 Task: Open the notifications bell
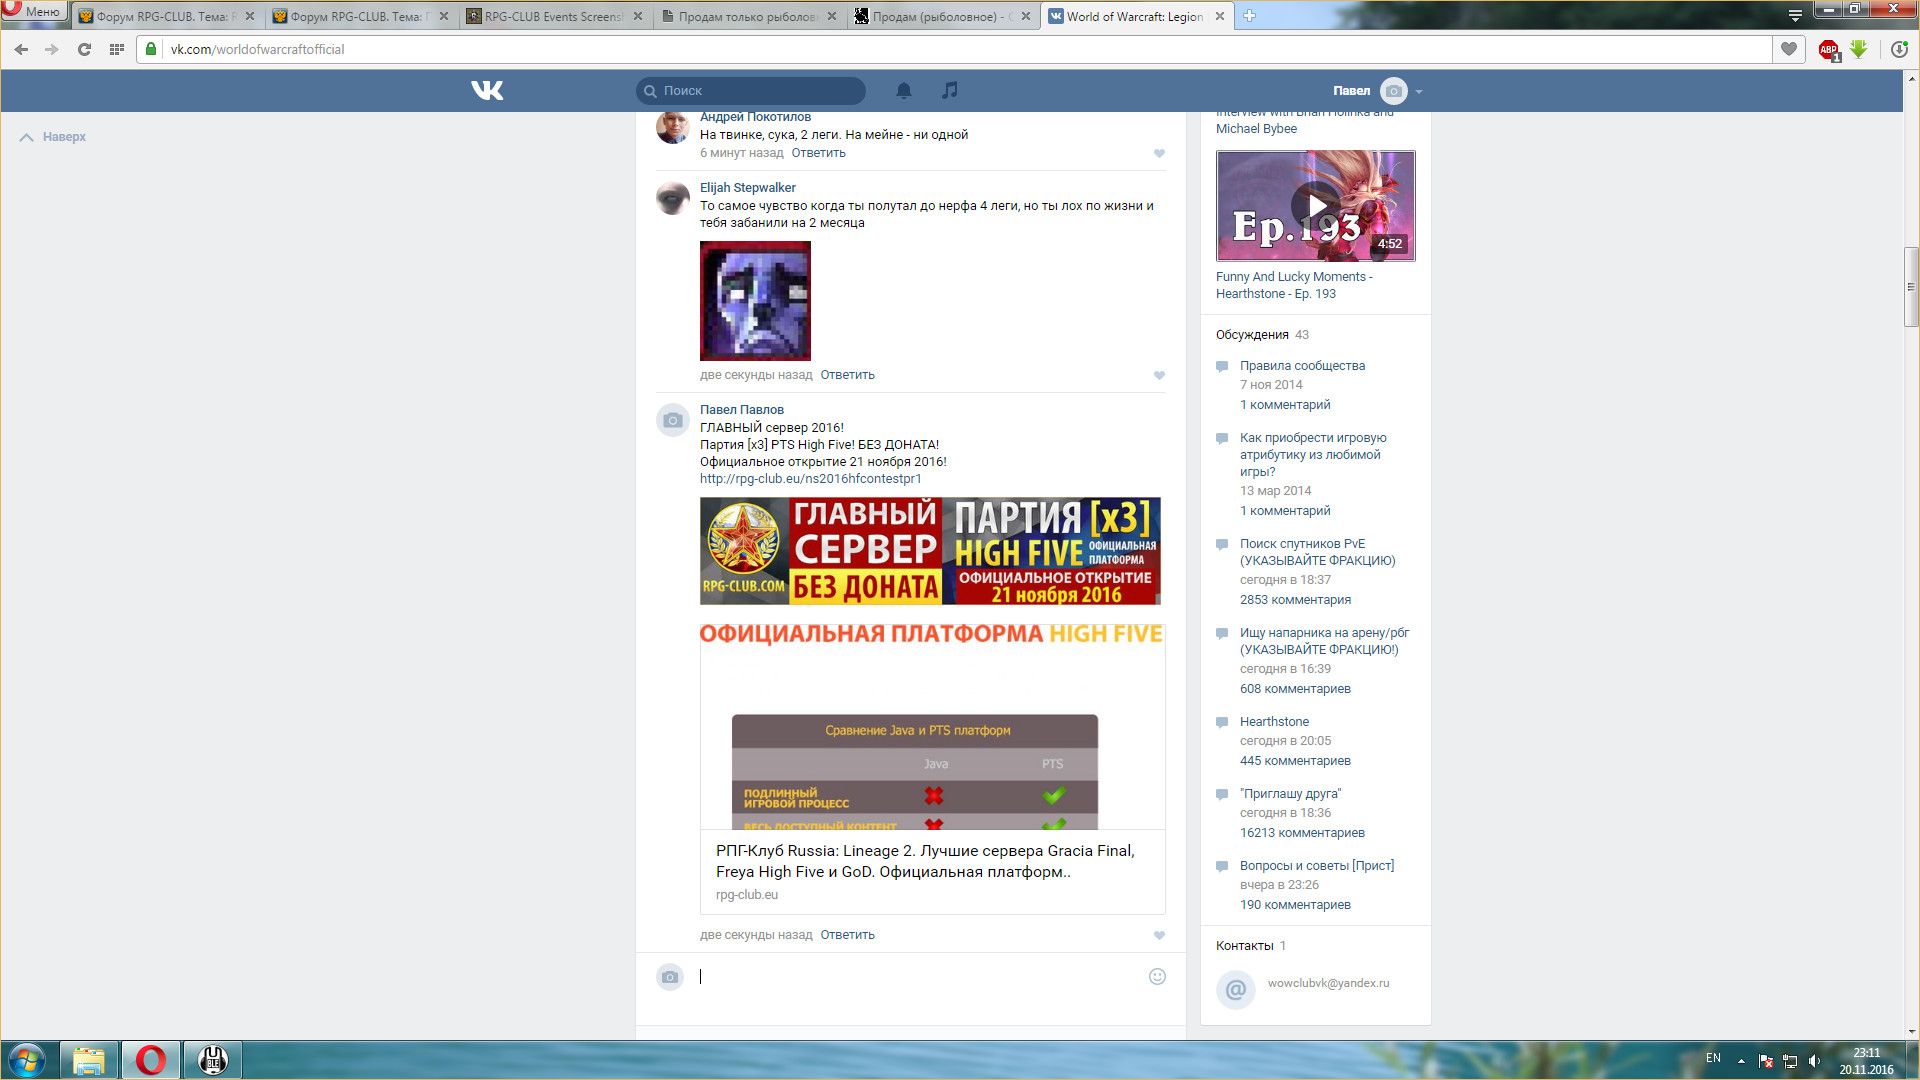pos(903,91)
